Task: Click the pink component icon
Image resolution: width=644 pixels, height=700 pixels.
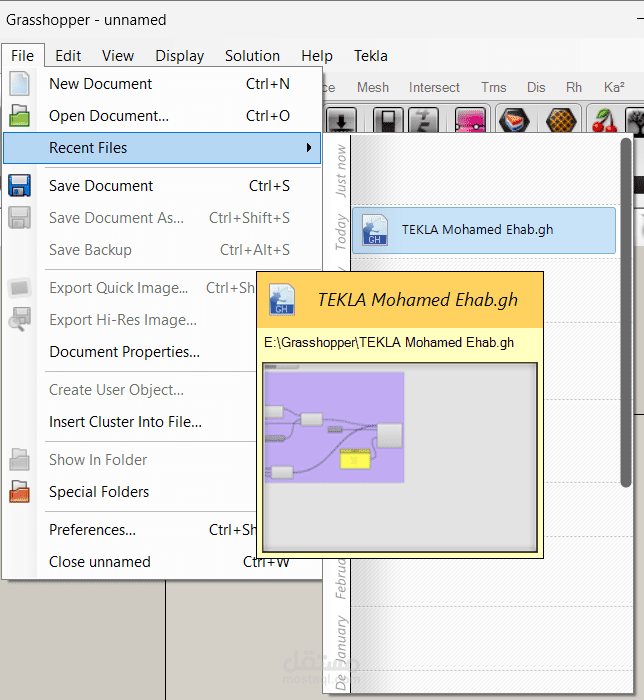Action: (470, 120)
